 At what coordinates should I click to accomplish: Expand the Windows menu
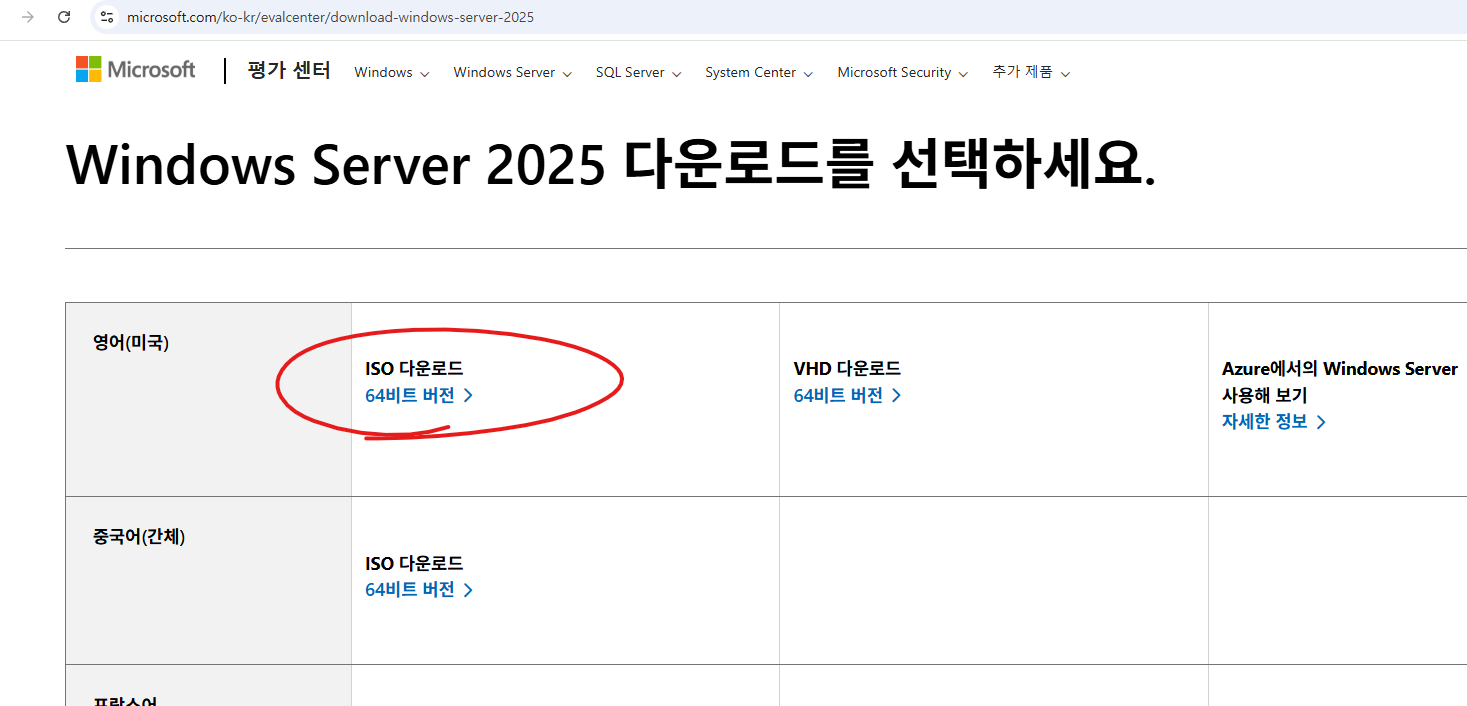click(x=392, y=72)
